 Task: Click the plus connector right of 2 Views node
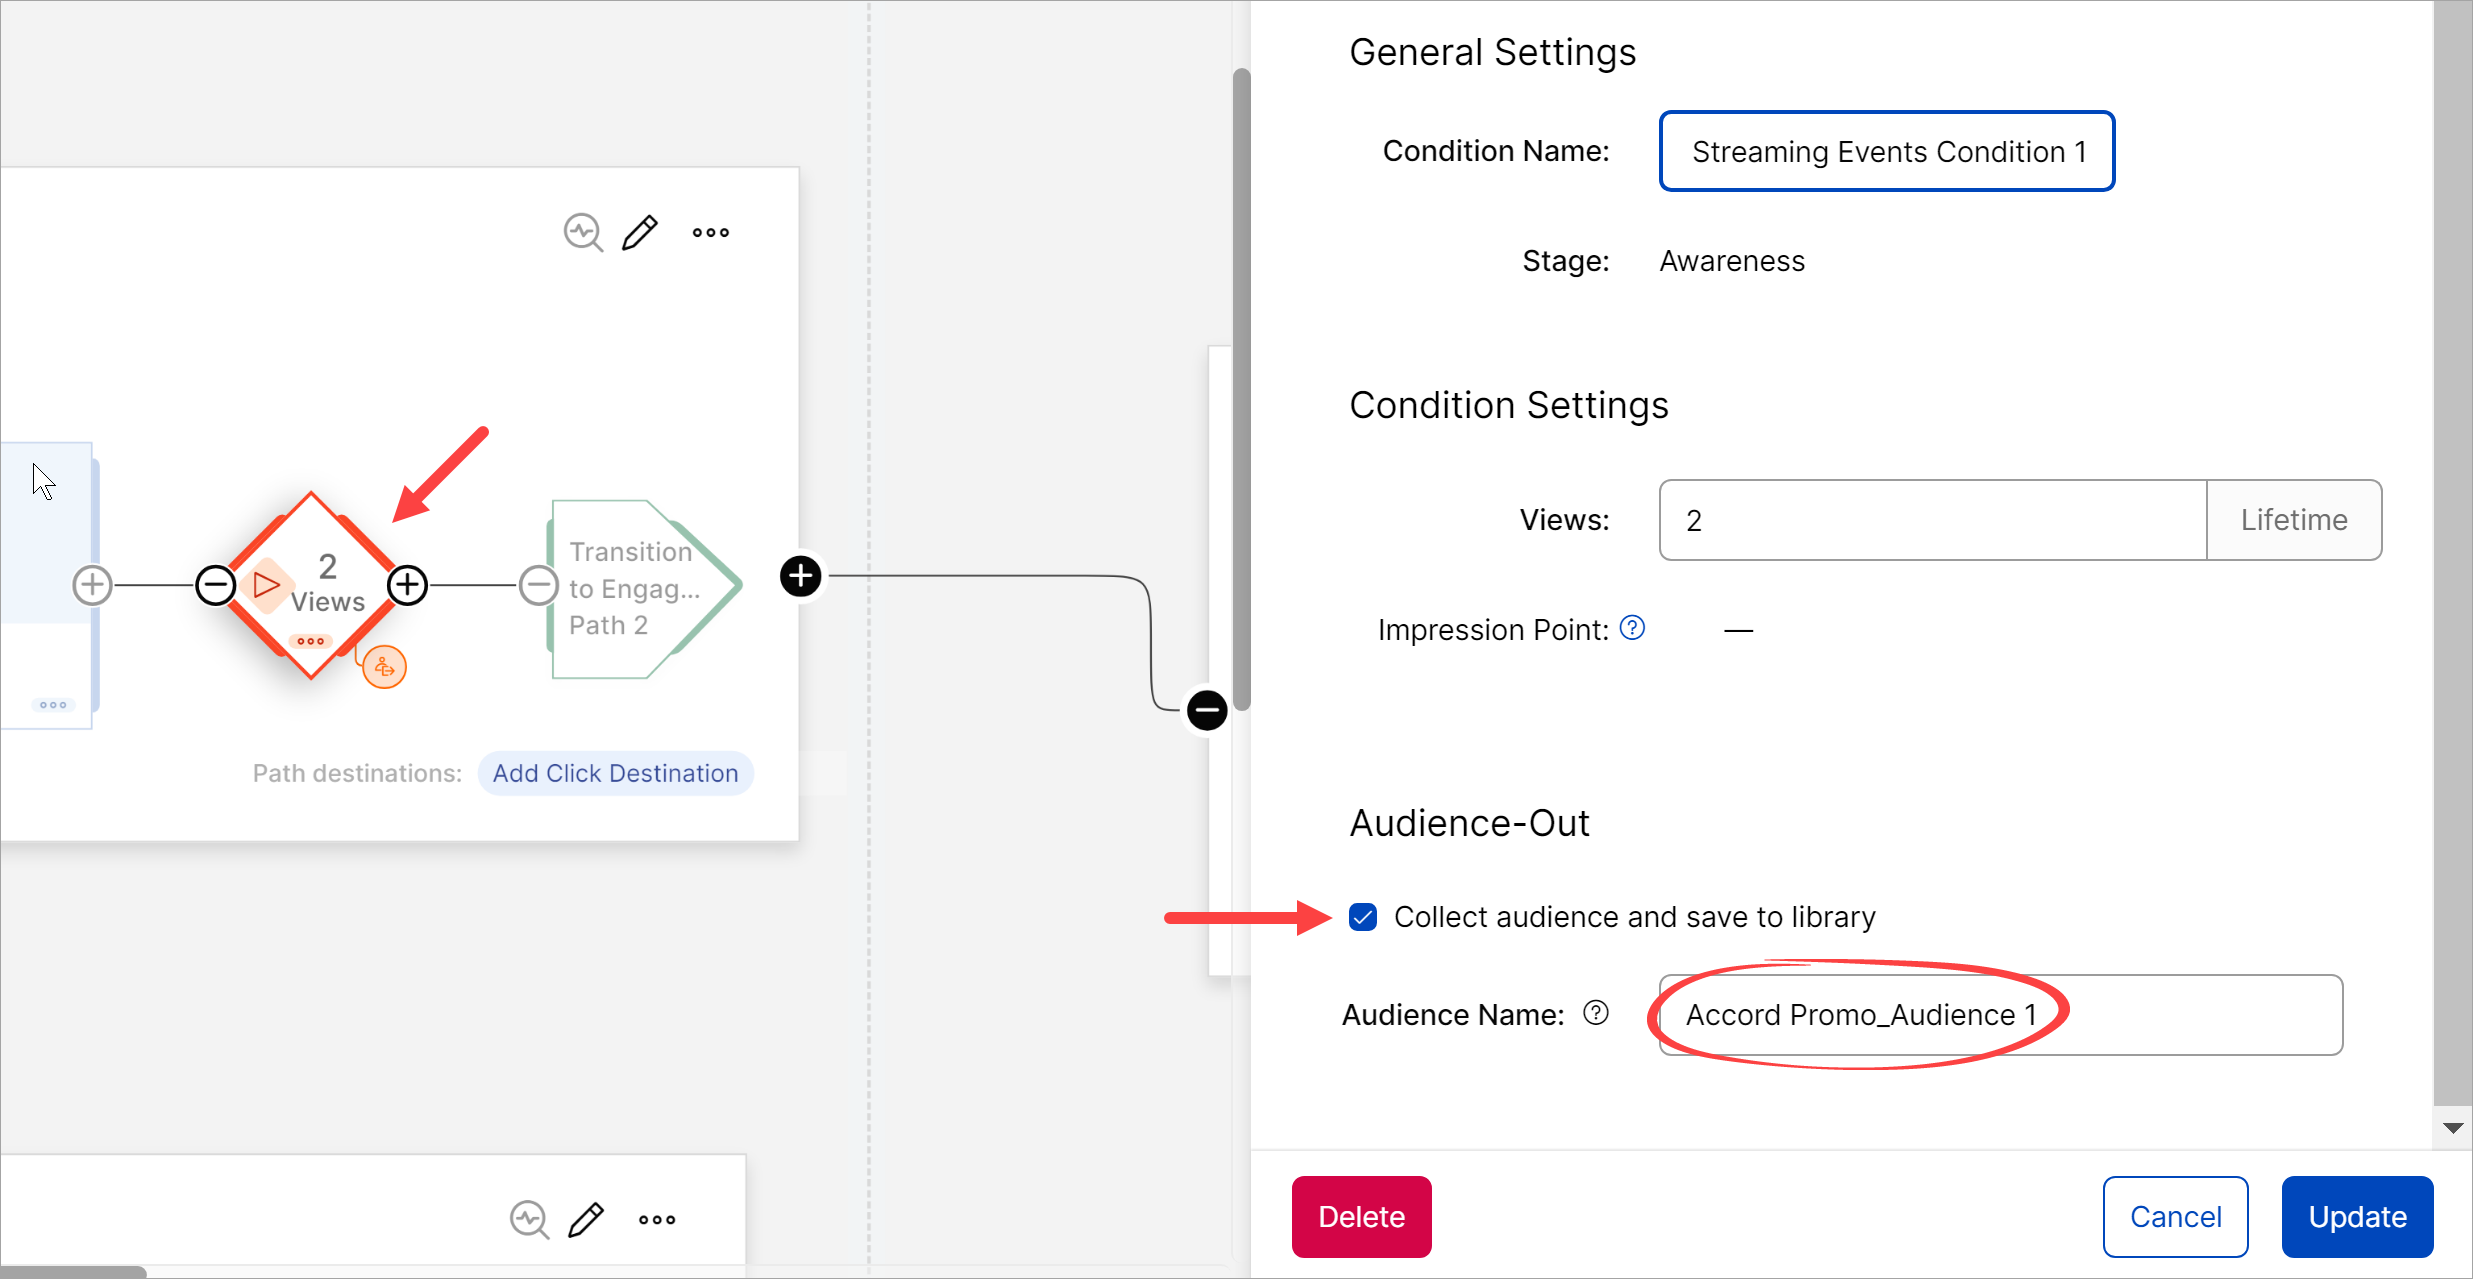coord(407,585)
